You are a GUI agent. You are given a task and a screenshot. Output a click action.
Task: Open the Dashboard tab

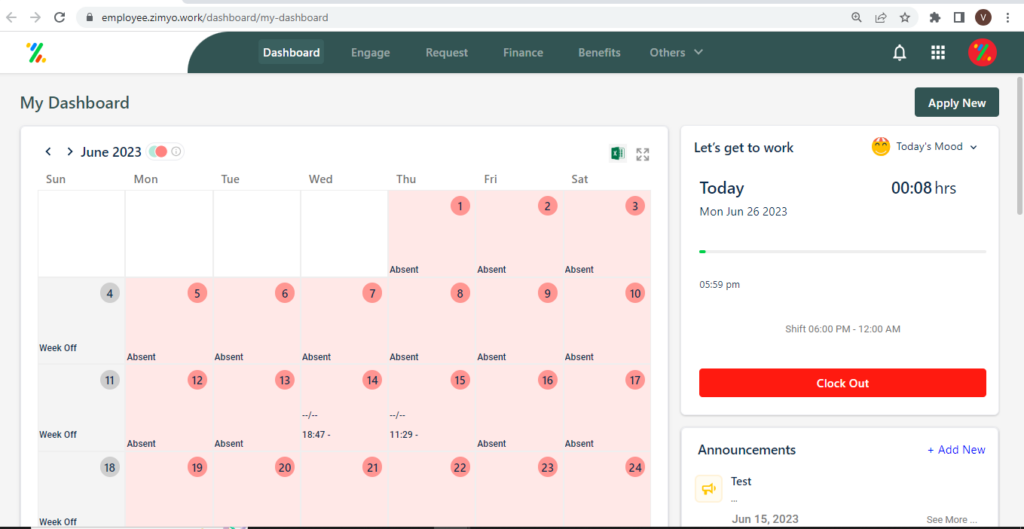pyautogui.click(x=291, y=52)
